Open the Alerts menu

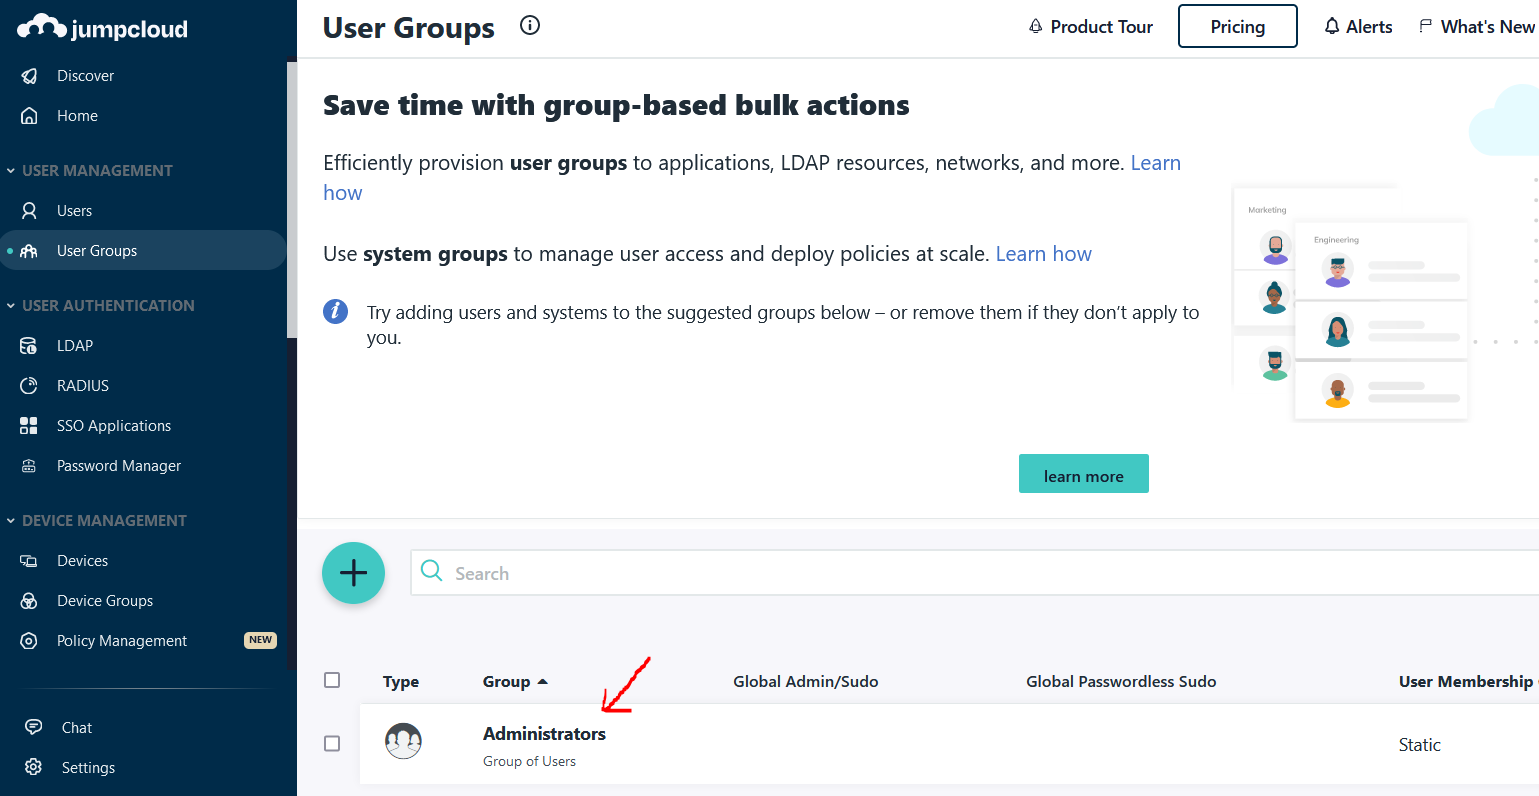point(1357,26)
